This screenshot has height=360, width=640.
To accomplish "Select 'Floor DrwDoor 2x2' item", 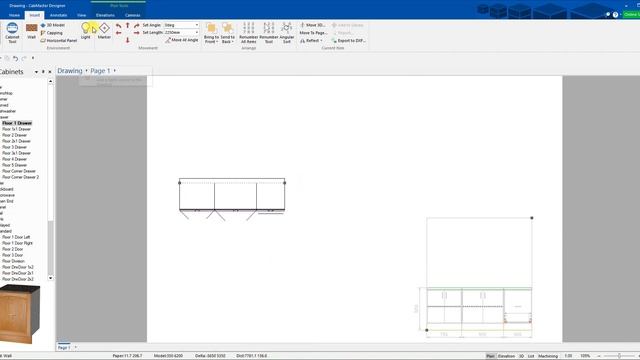I will 18,279.
